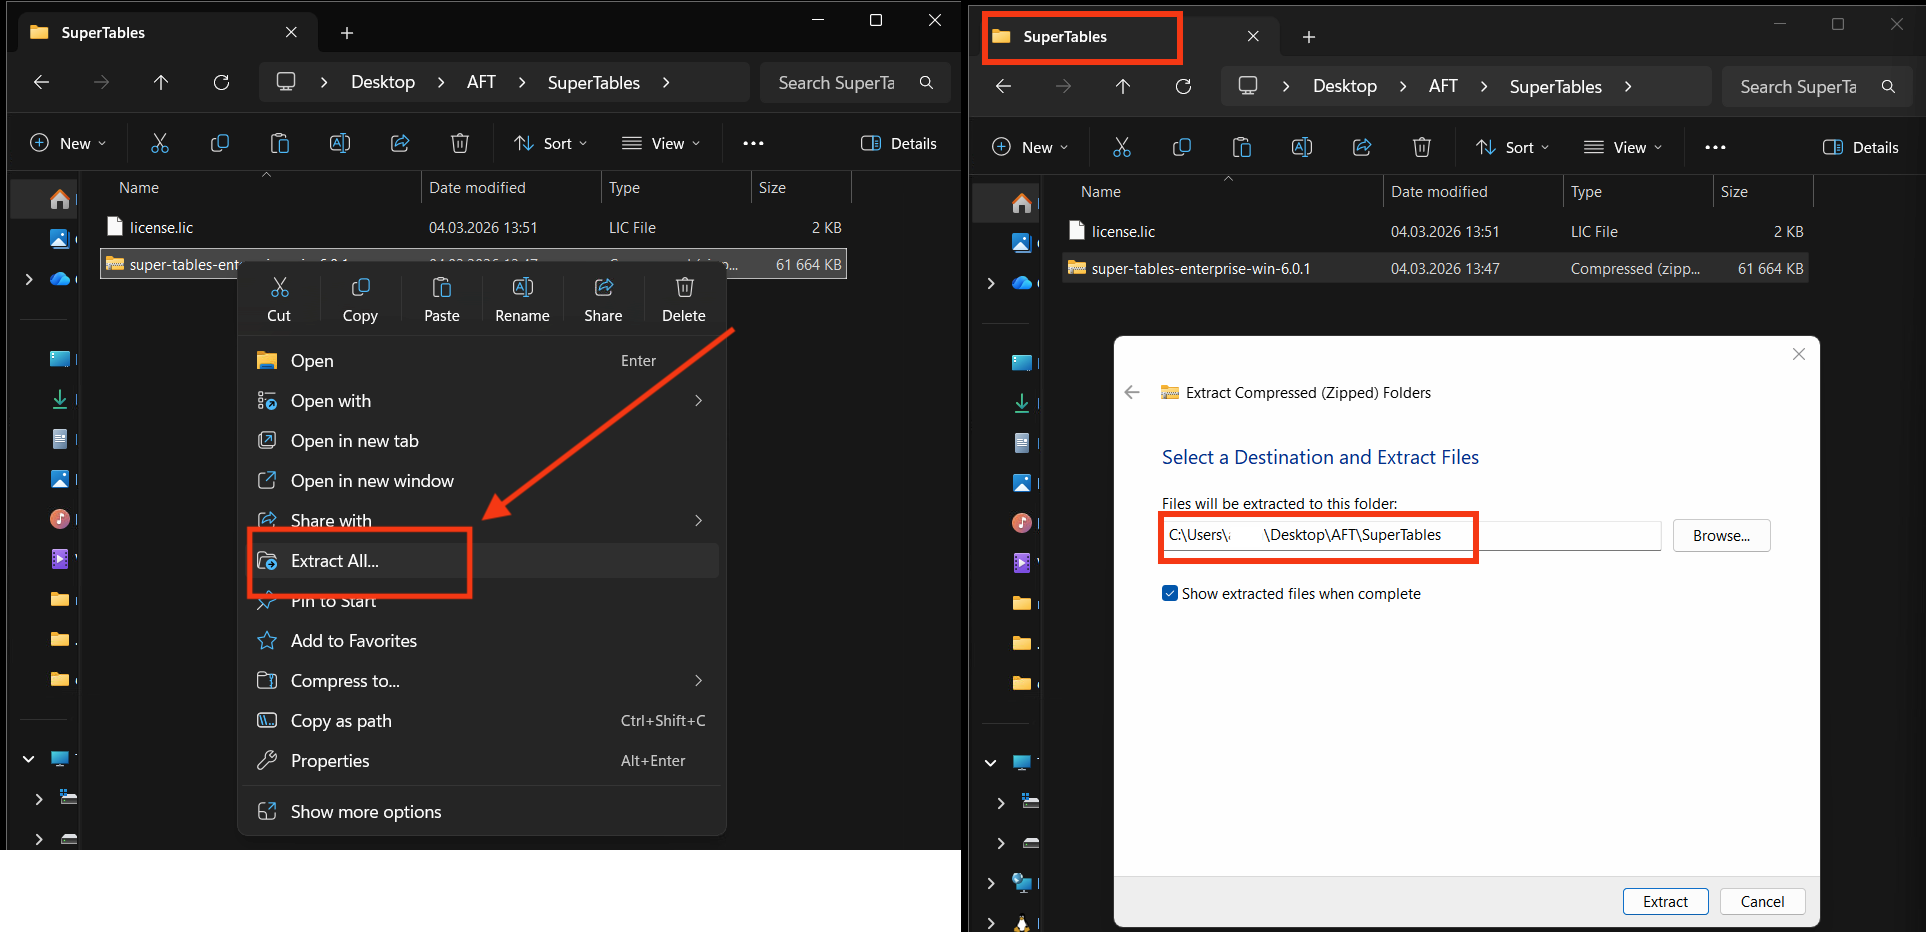Click Up arrow in left window navigation
This screenshot has width=1926, height=932.
pyautogui.click(x=161, y=83)
